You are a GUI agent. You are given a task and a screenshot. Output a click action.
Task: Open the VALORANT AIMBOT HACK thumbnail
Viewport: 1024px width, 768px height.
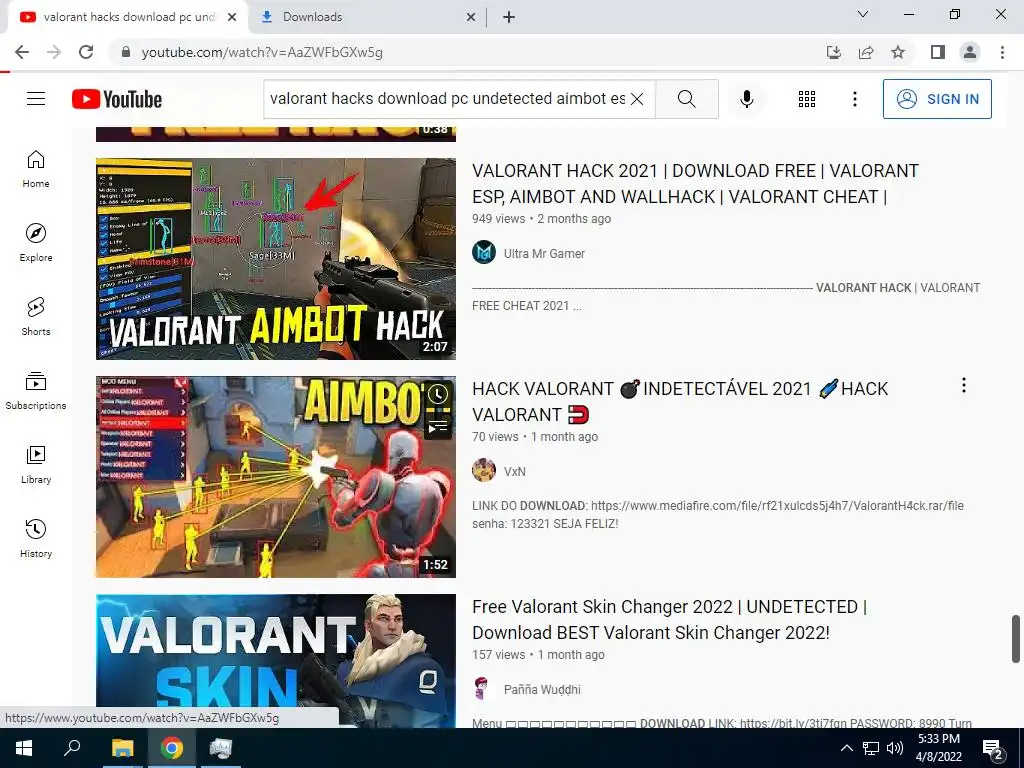click(276, 259)
